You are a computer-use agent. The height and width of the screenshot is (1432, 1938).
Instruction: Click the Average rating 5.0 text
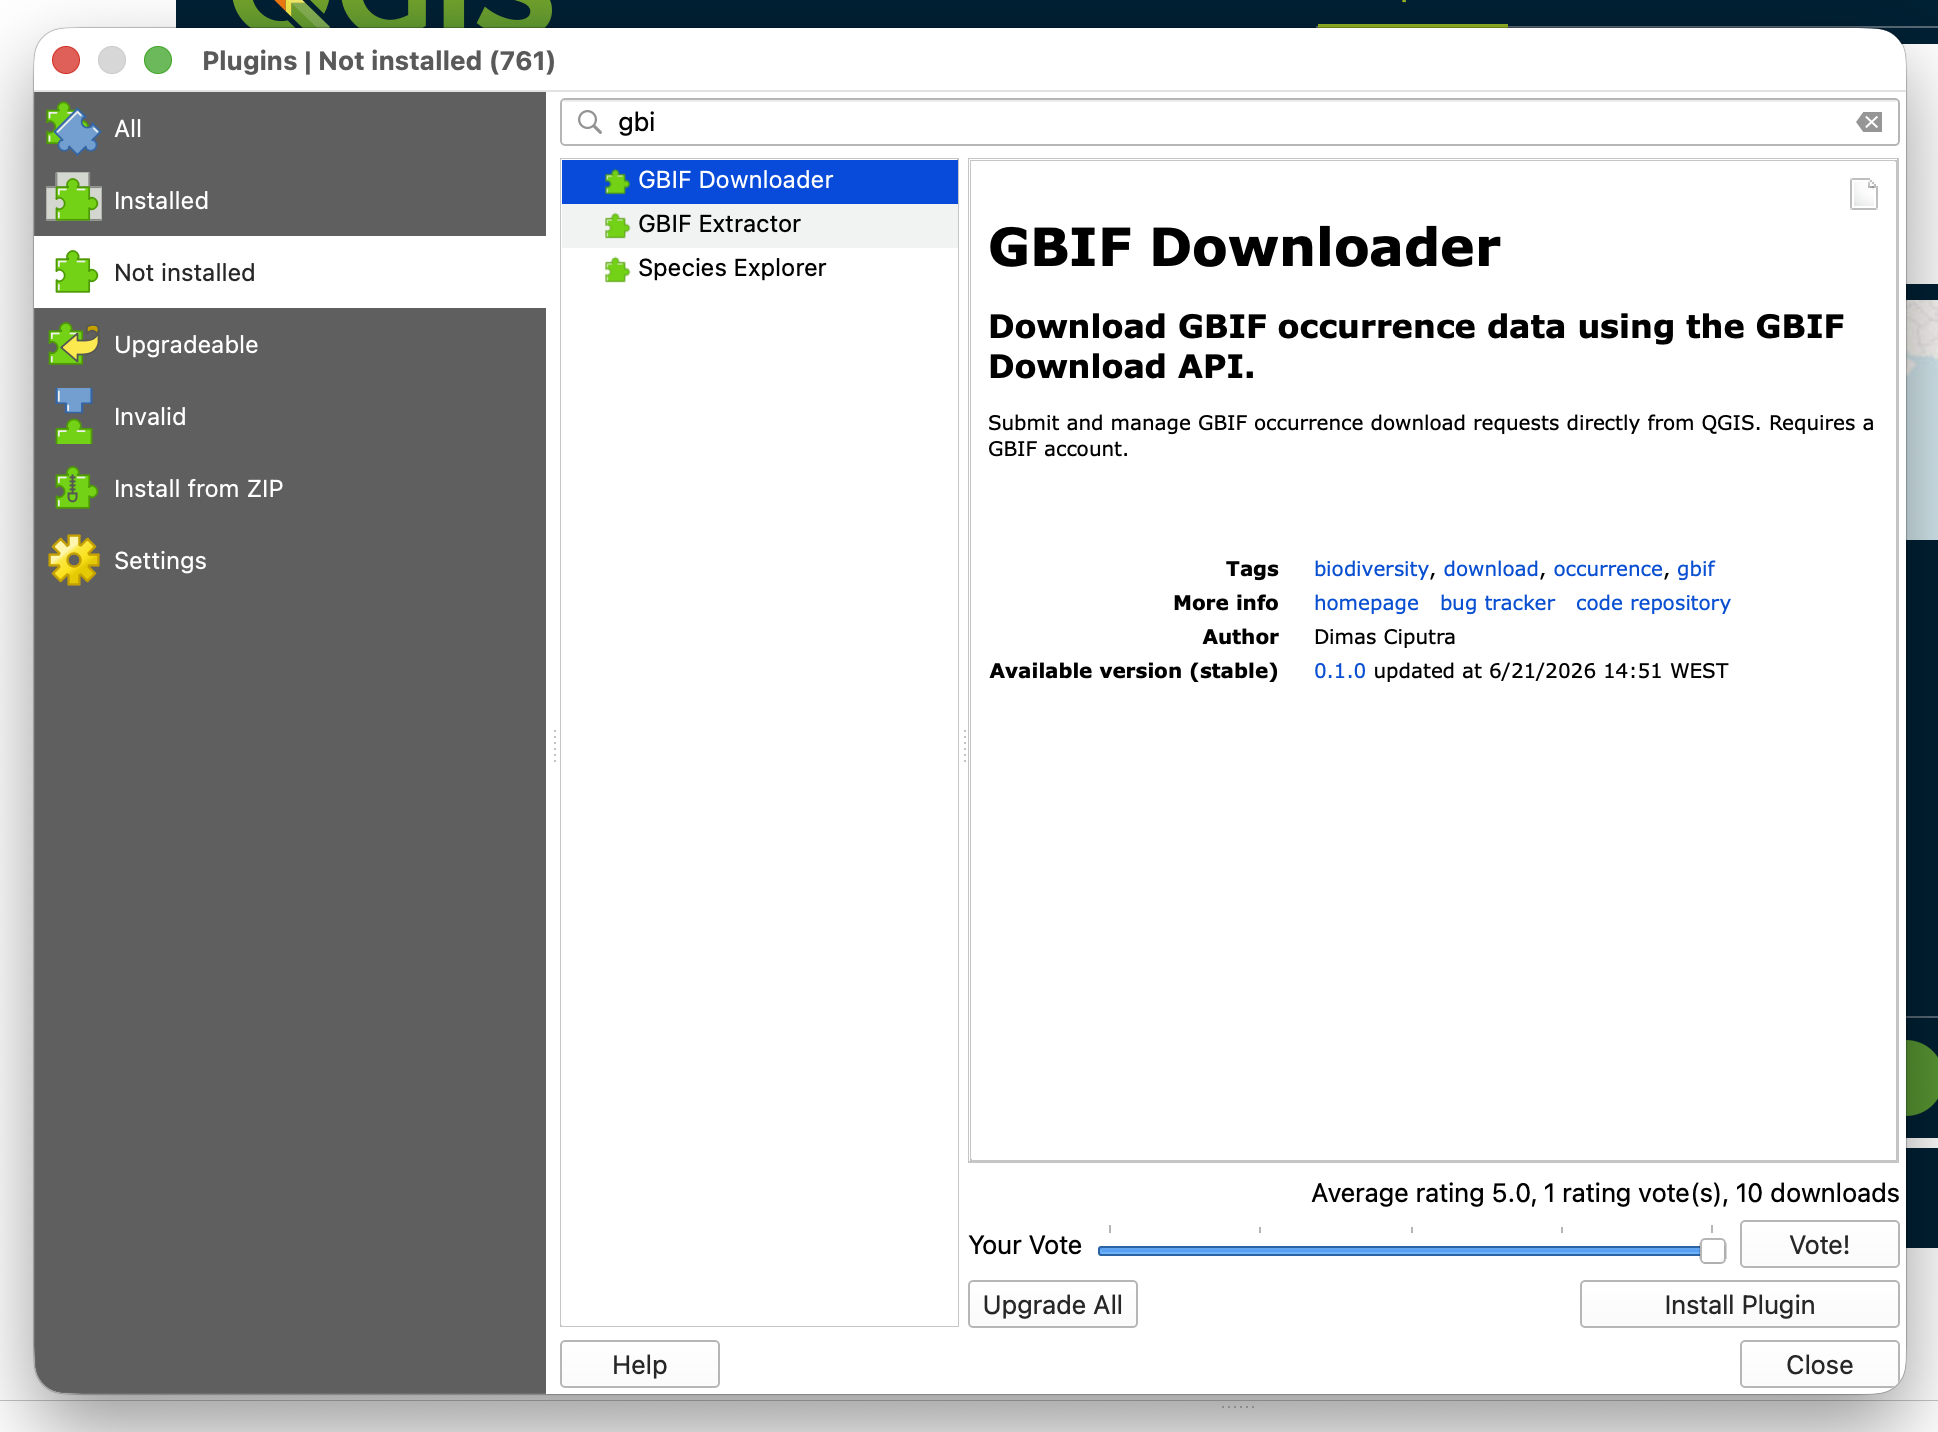[1421, 1193]
